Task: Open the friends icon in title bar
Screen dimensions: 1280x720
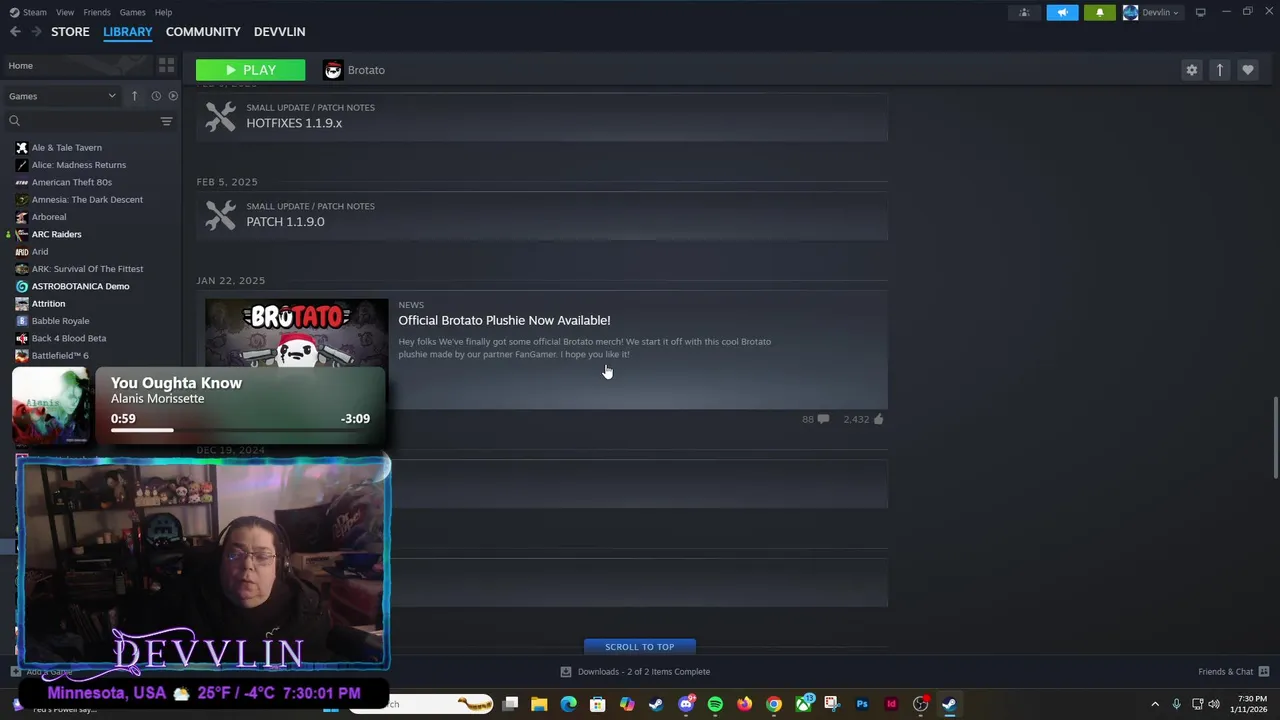Action: tap(1024, 12)
